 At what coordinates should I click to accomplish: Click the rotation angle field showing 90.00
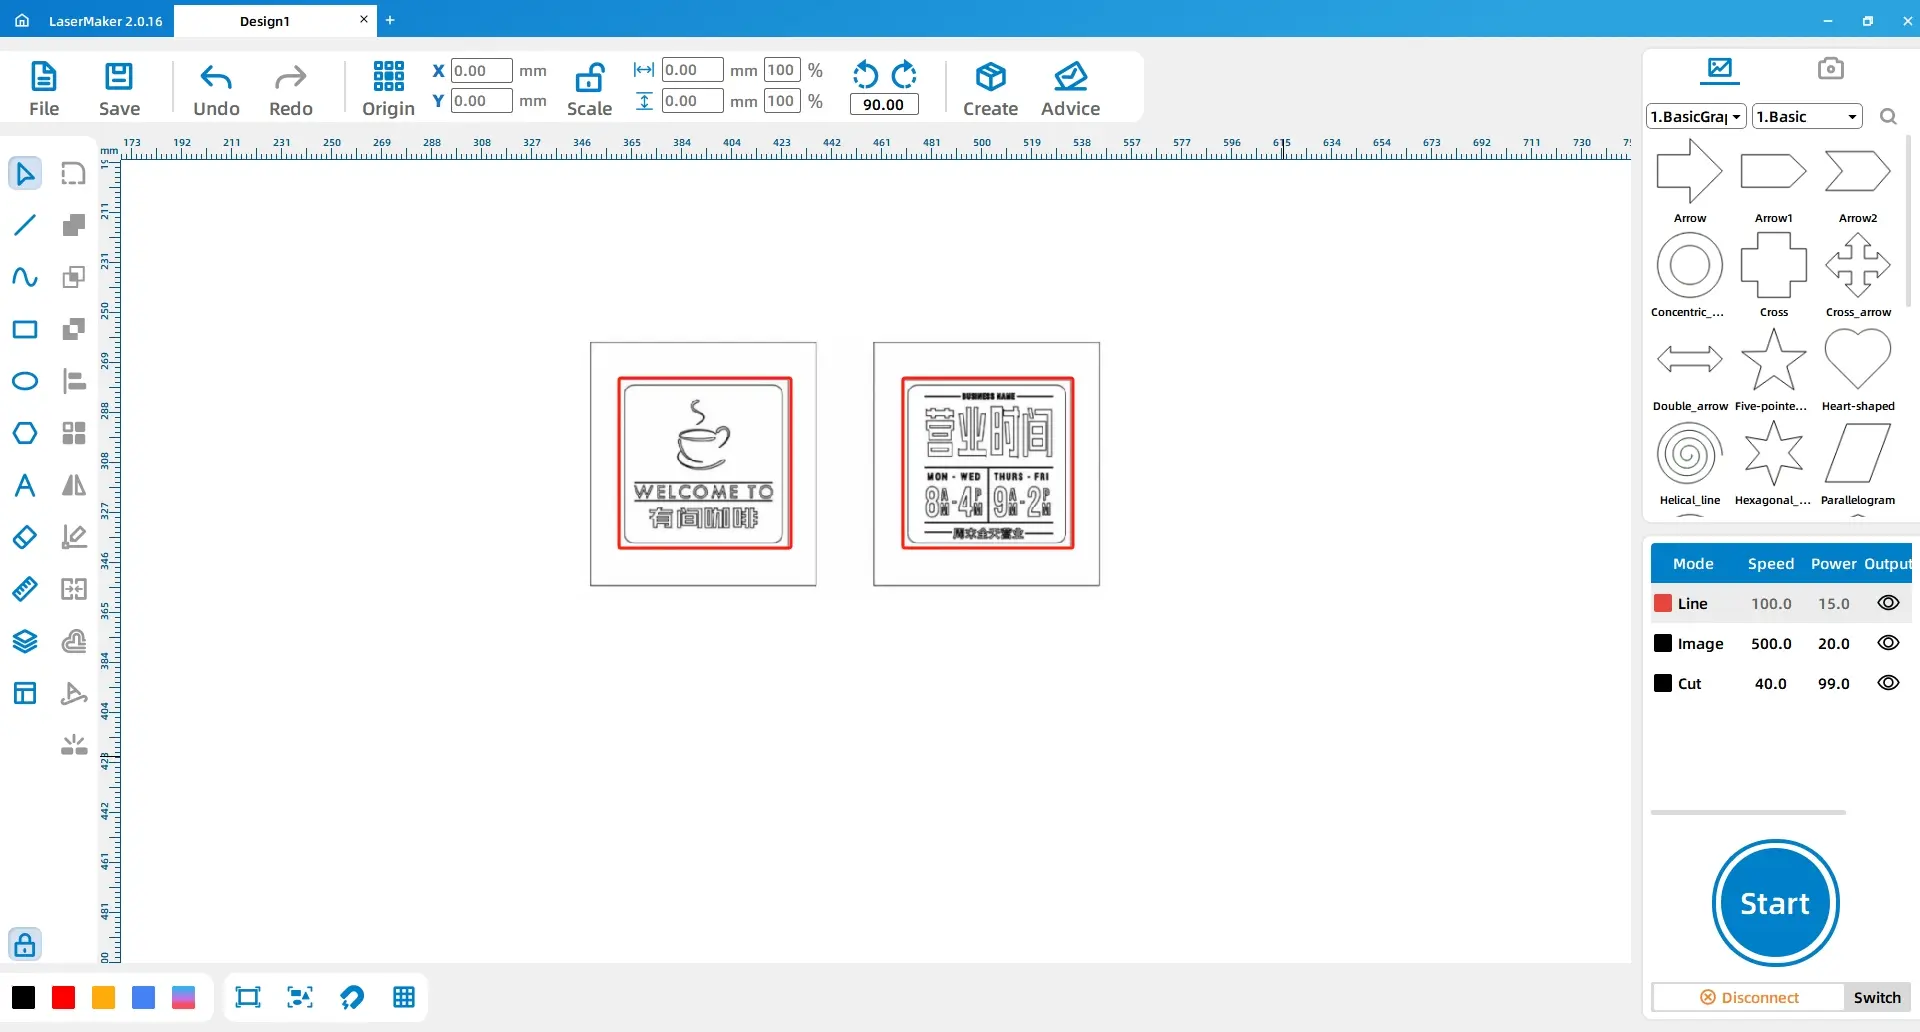(x=884, y=105)
